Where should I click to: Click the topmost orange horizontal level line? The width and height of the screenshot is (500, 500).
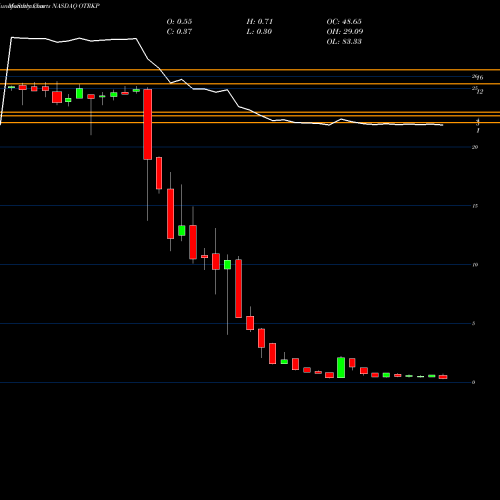(250, 70)
